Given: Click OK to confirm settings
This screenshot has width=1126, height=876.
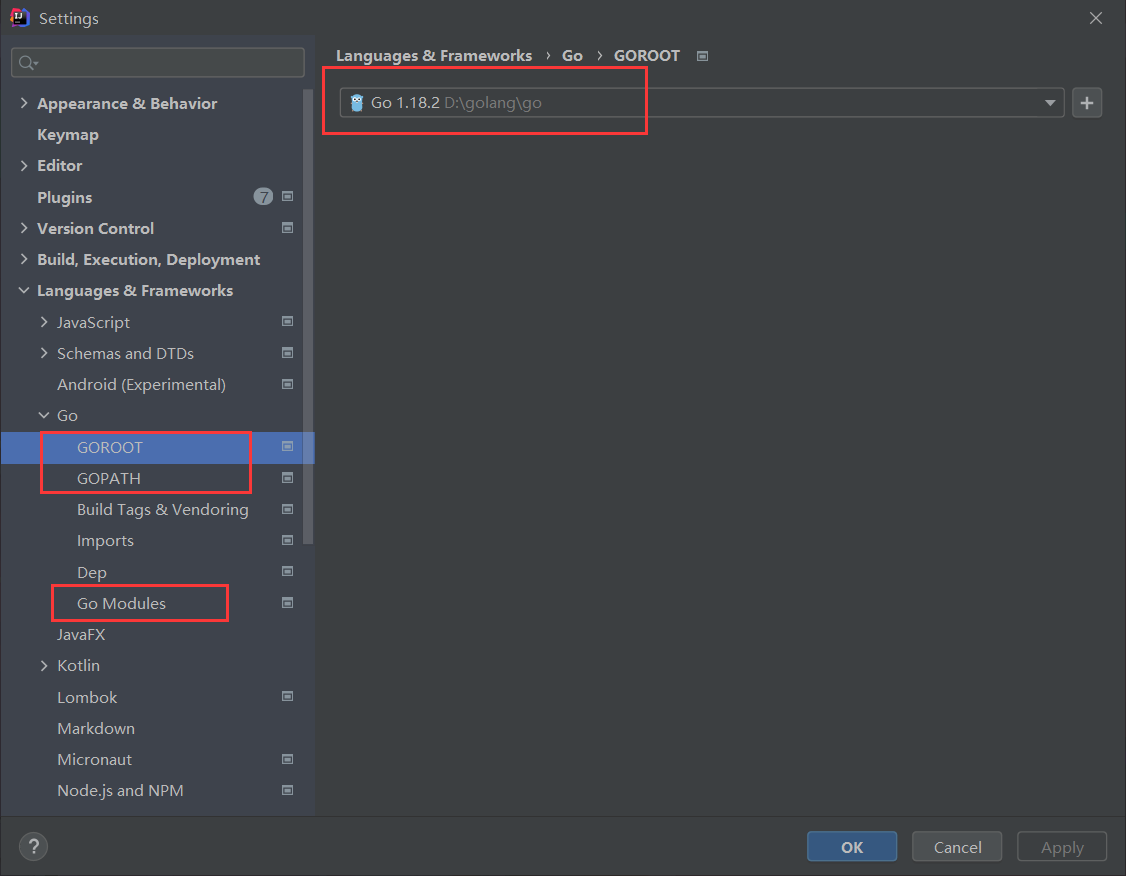Looking at the screenshot, I should (x=852, y=847).
